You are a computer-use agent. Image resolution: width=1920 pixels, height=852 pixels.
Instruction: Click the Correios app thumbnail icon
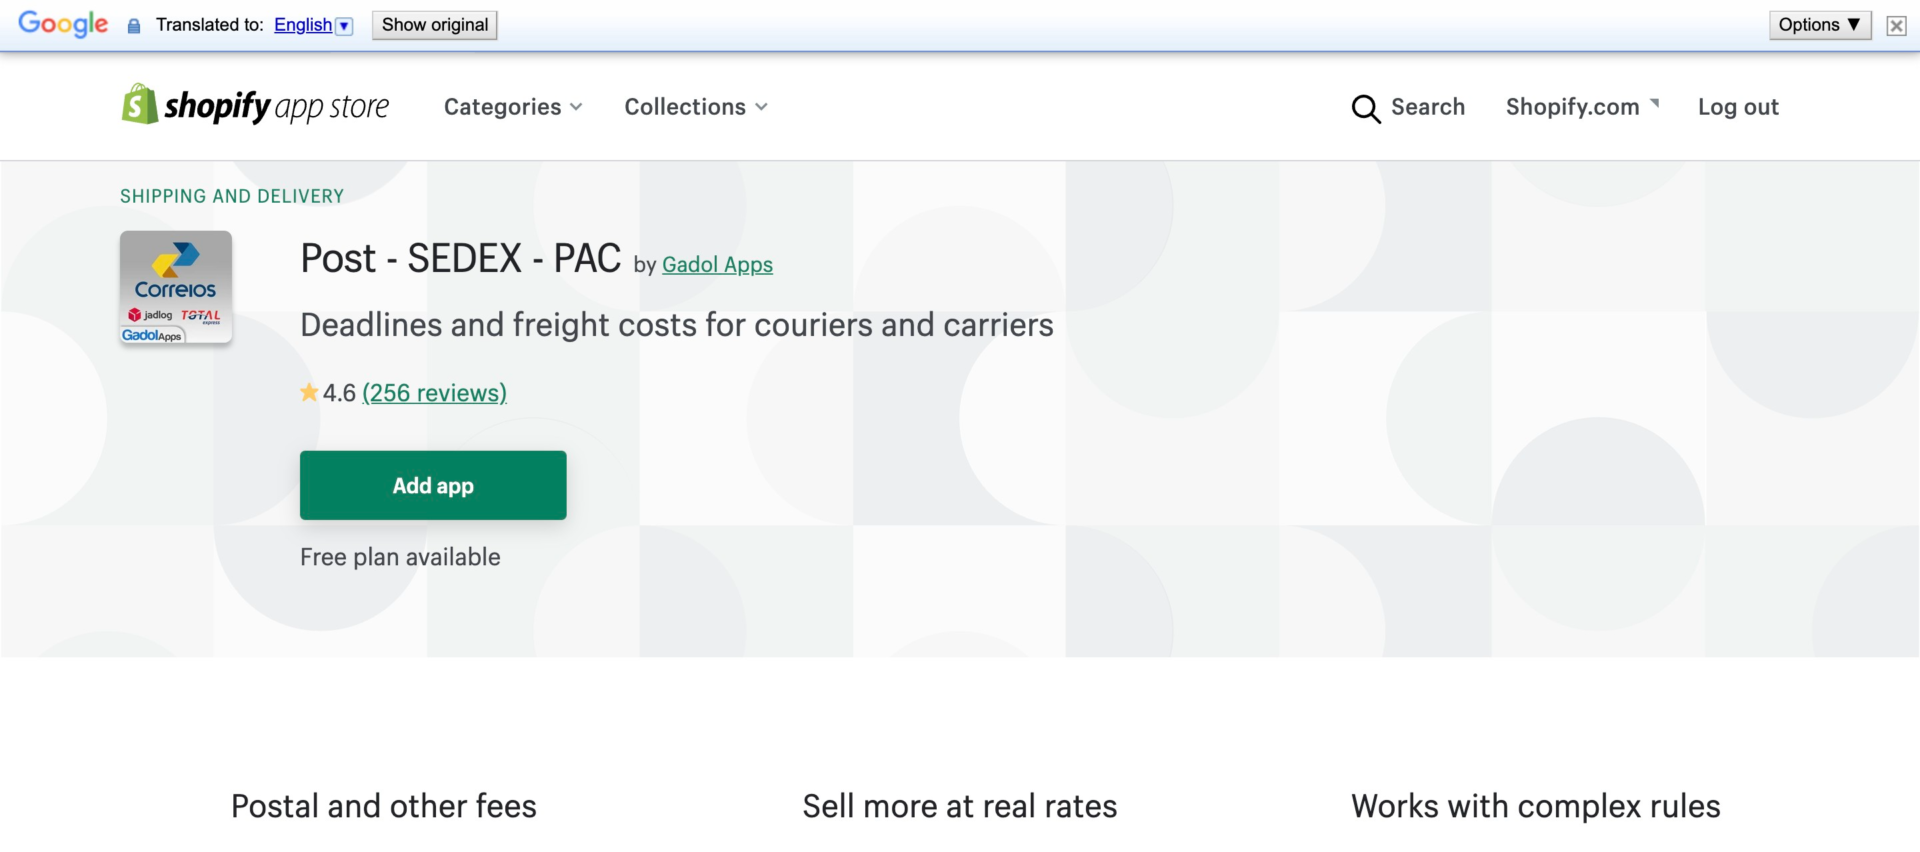click(x=176, y=288)
